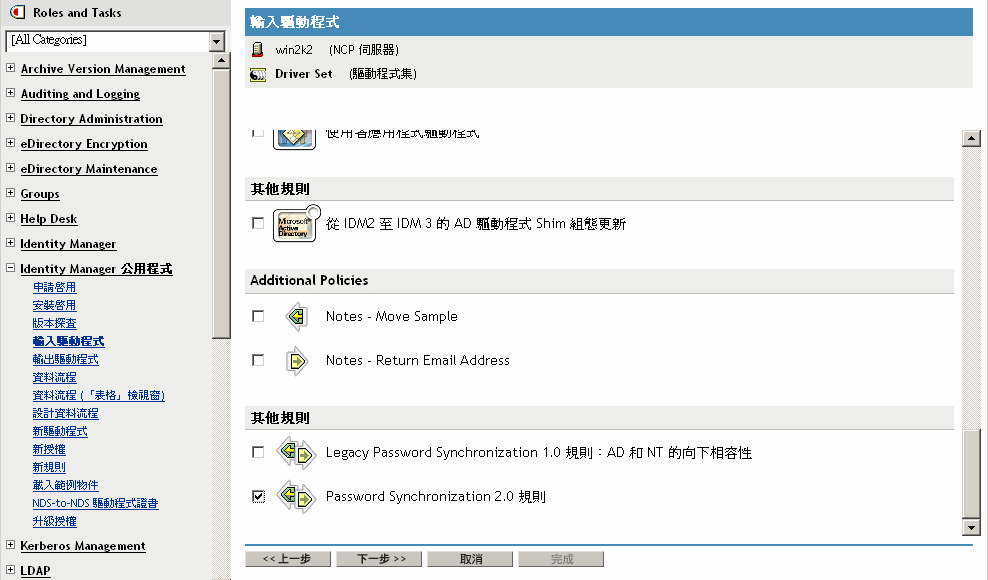
Task: Click the Password Synchronization 2.0 policy icon
Action: 297,497
